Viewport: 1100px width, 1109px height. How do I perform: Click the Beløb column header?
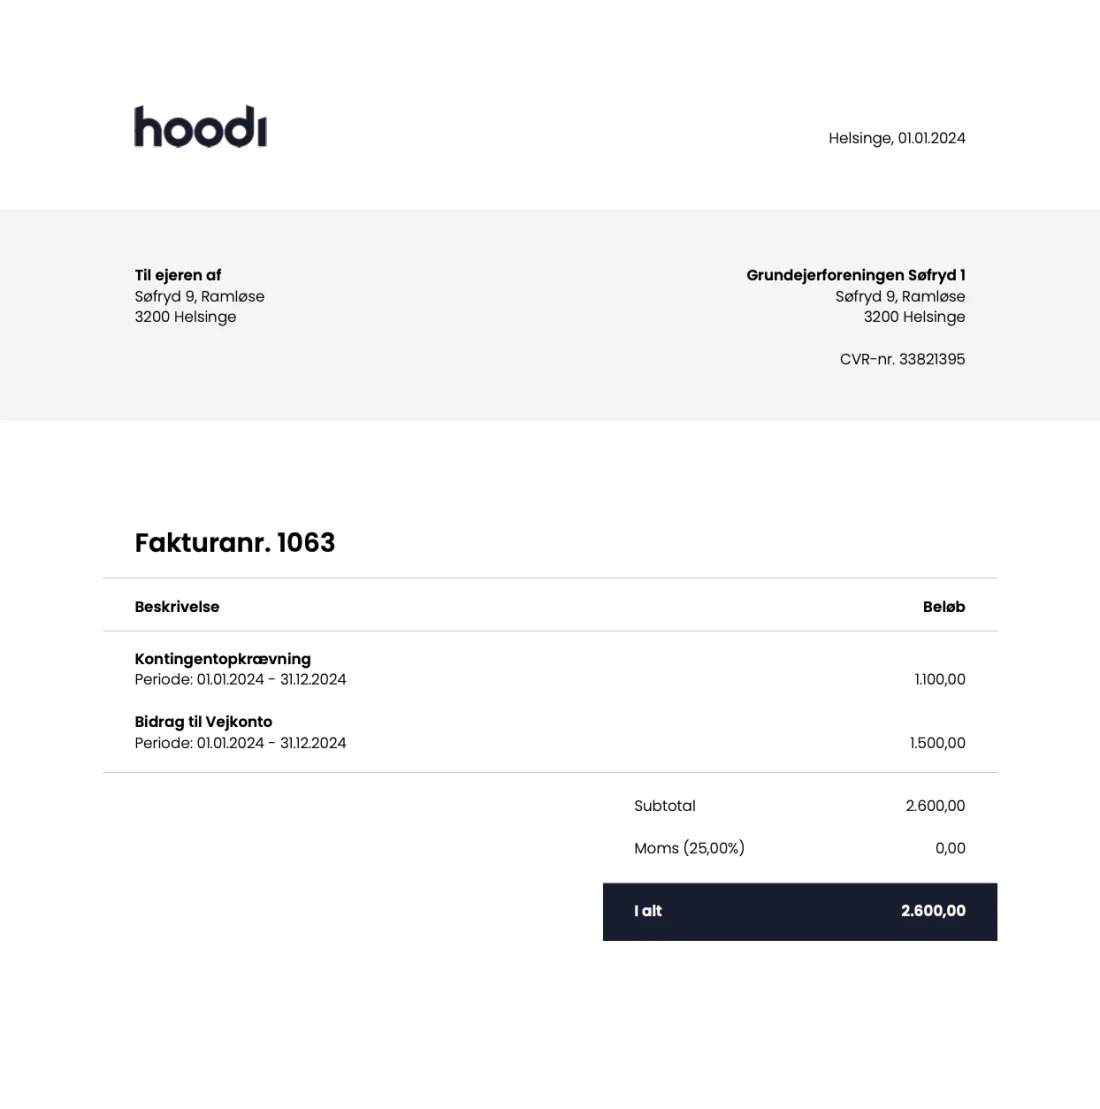click(944, 607)
